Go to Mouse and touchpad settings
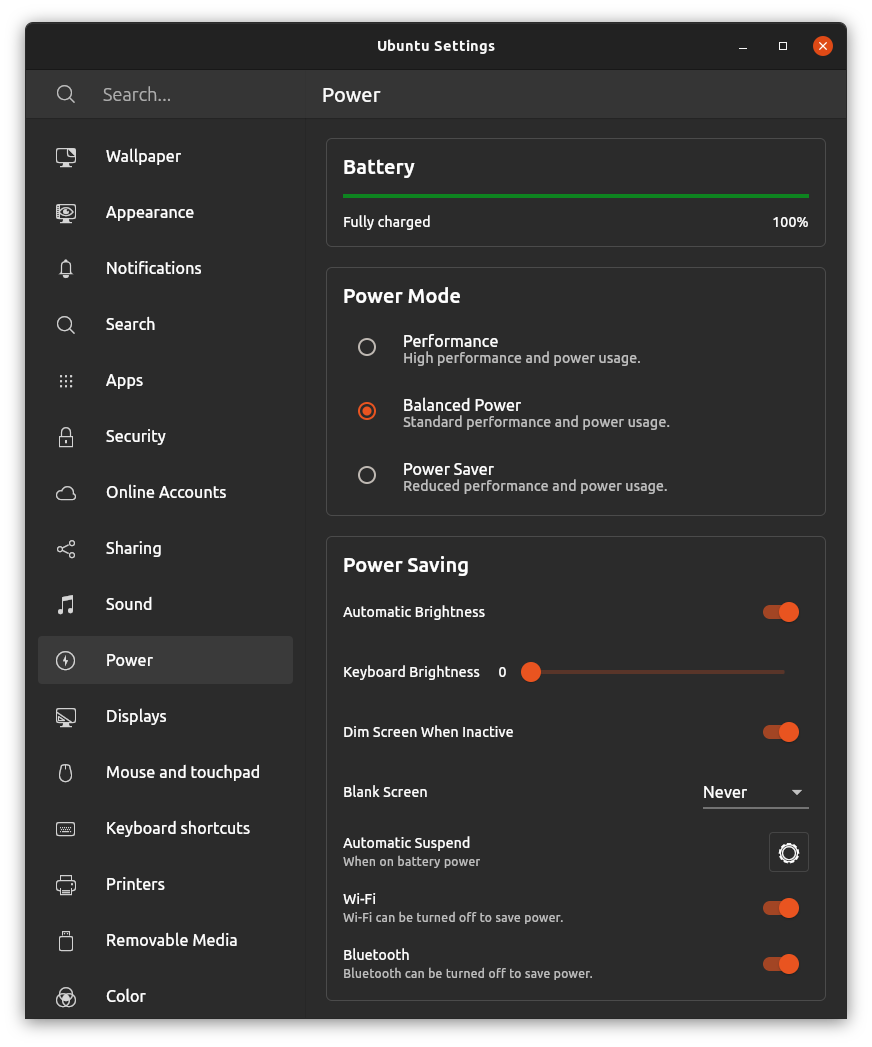 [166, 773]
